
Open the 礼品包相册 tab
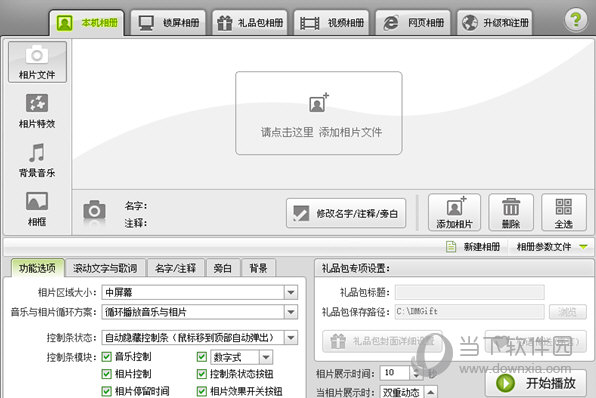point(250,23)
